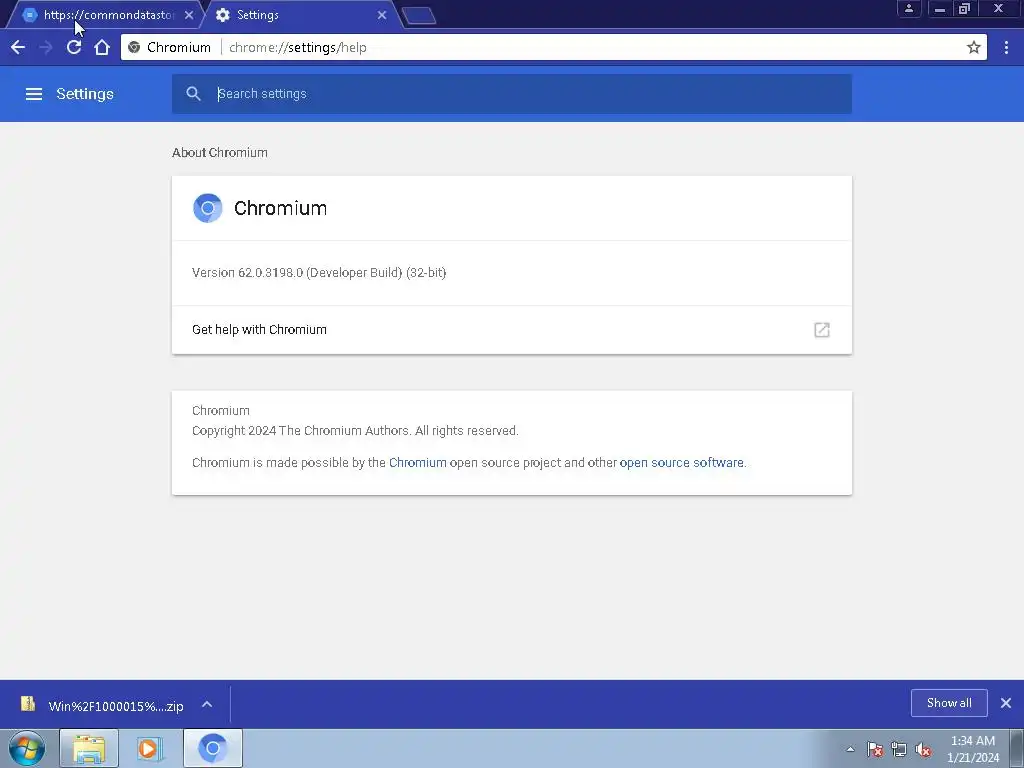Click the Version 62.0.3198.0 text
Screen dimensions: 1024x768
[319, 272]
